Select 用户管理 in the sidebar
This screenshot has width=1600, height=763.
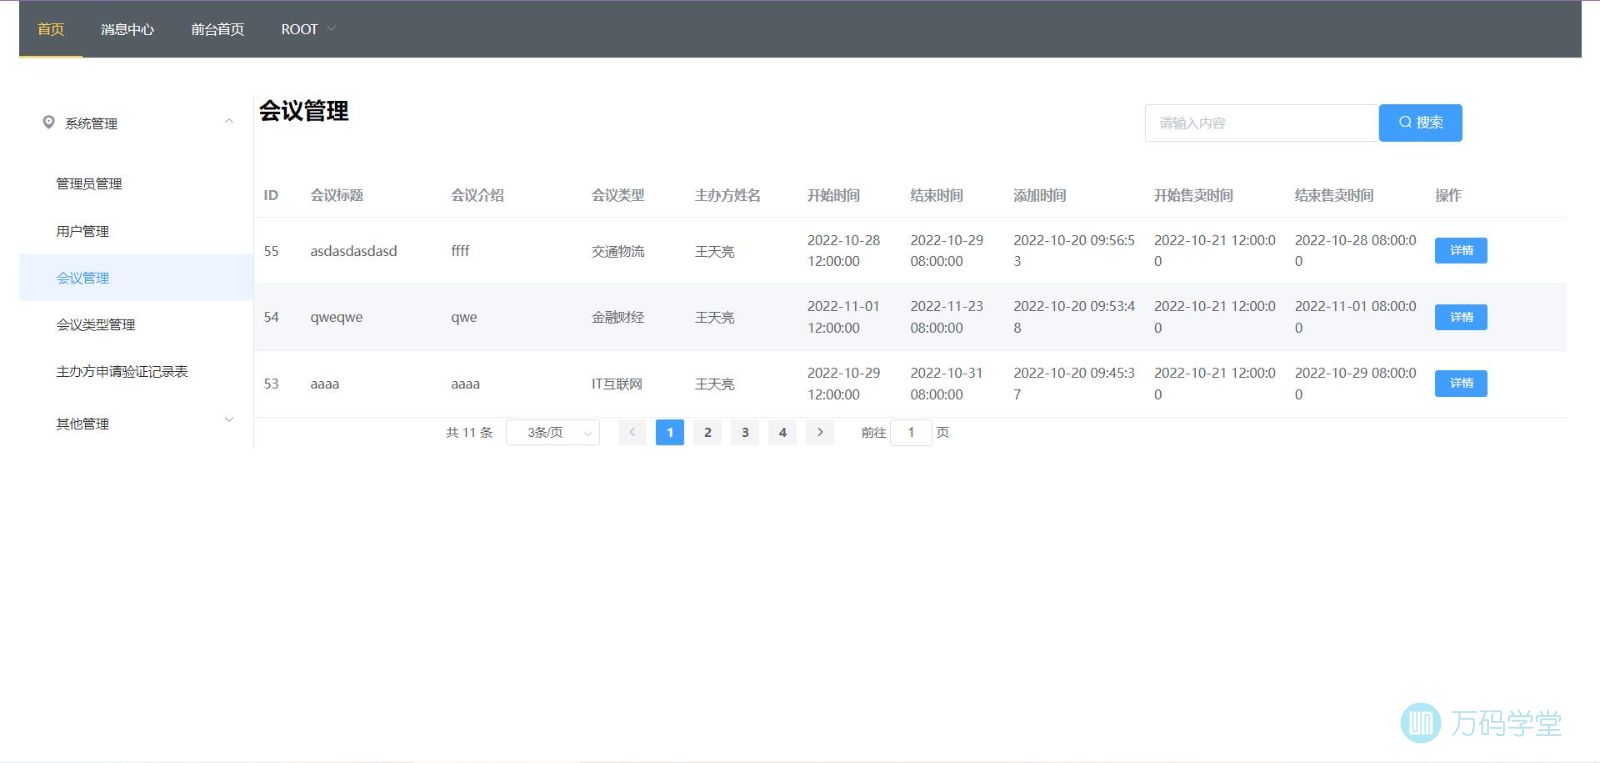click(x=136, y=231)
